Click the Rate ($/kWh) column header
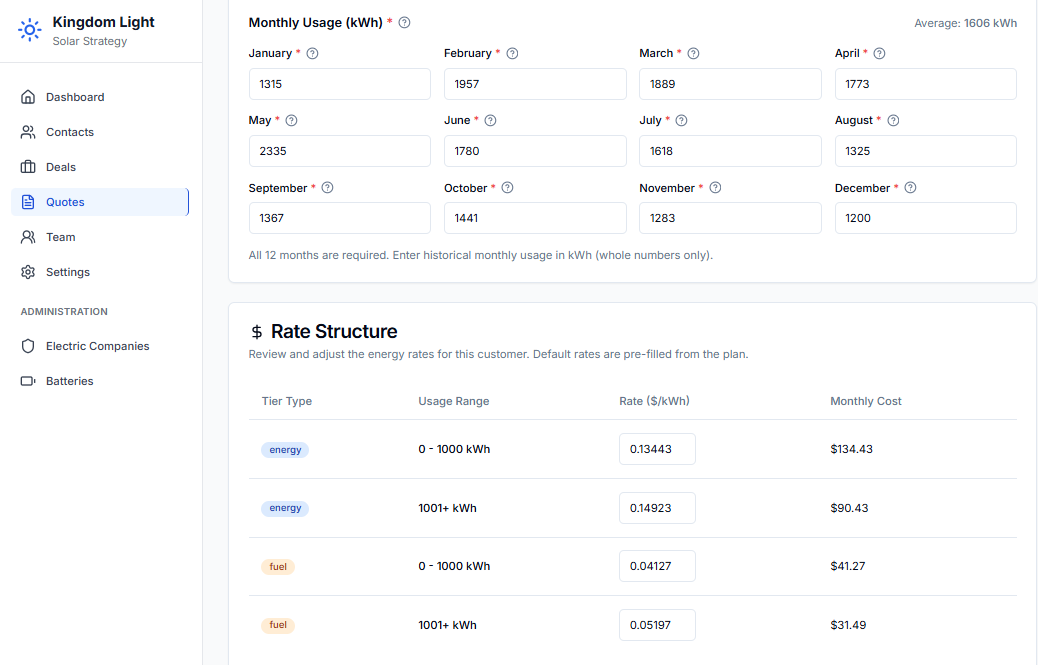Viewport: 1039px width, 665px height. pyautogui.click(x=654, y=401)
